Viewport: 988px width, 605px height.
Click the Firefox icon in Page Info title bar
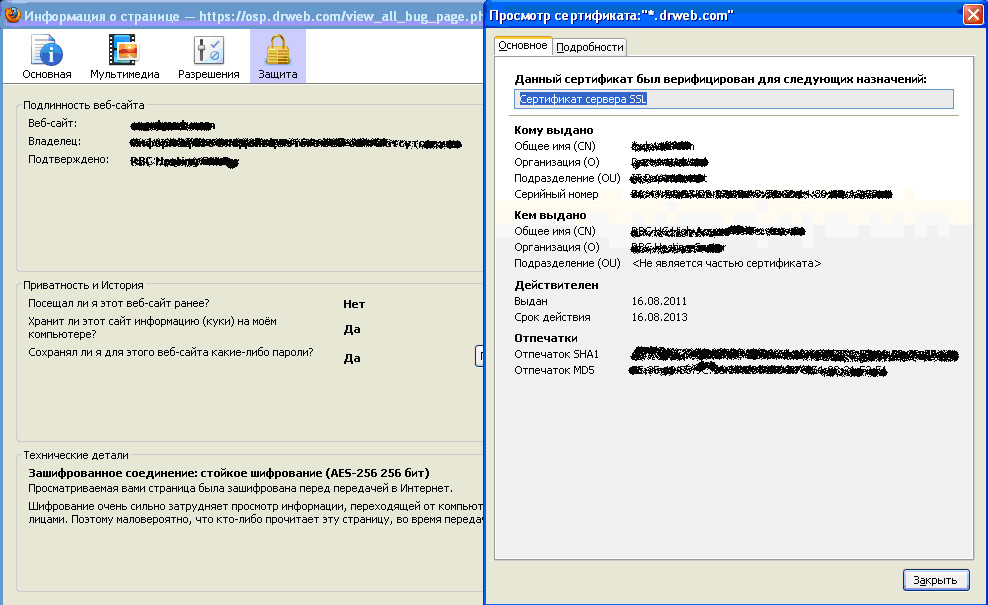click(x=12, y=14)
